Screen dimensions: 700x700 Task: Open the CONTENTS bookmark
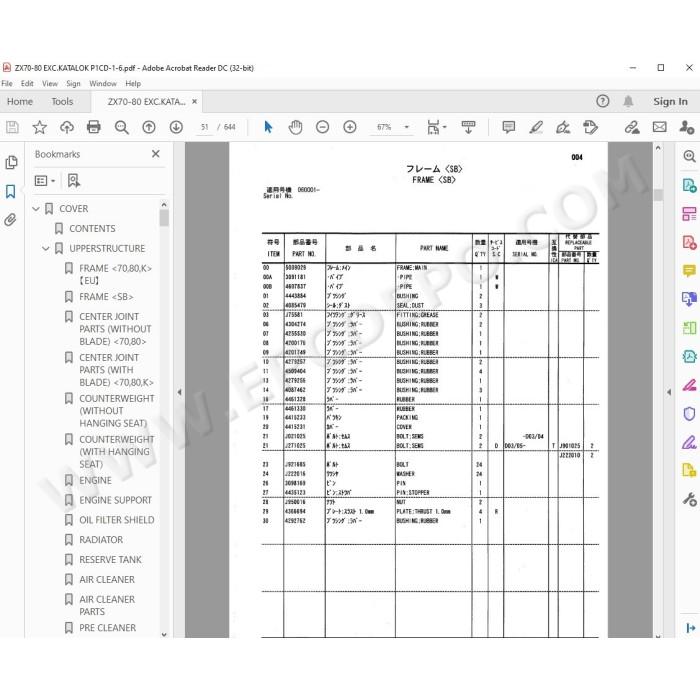(92, 229)
